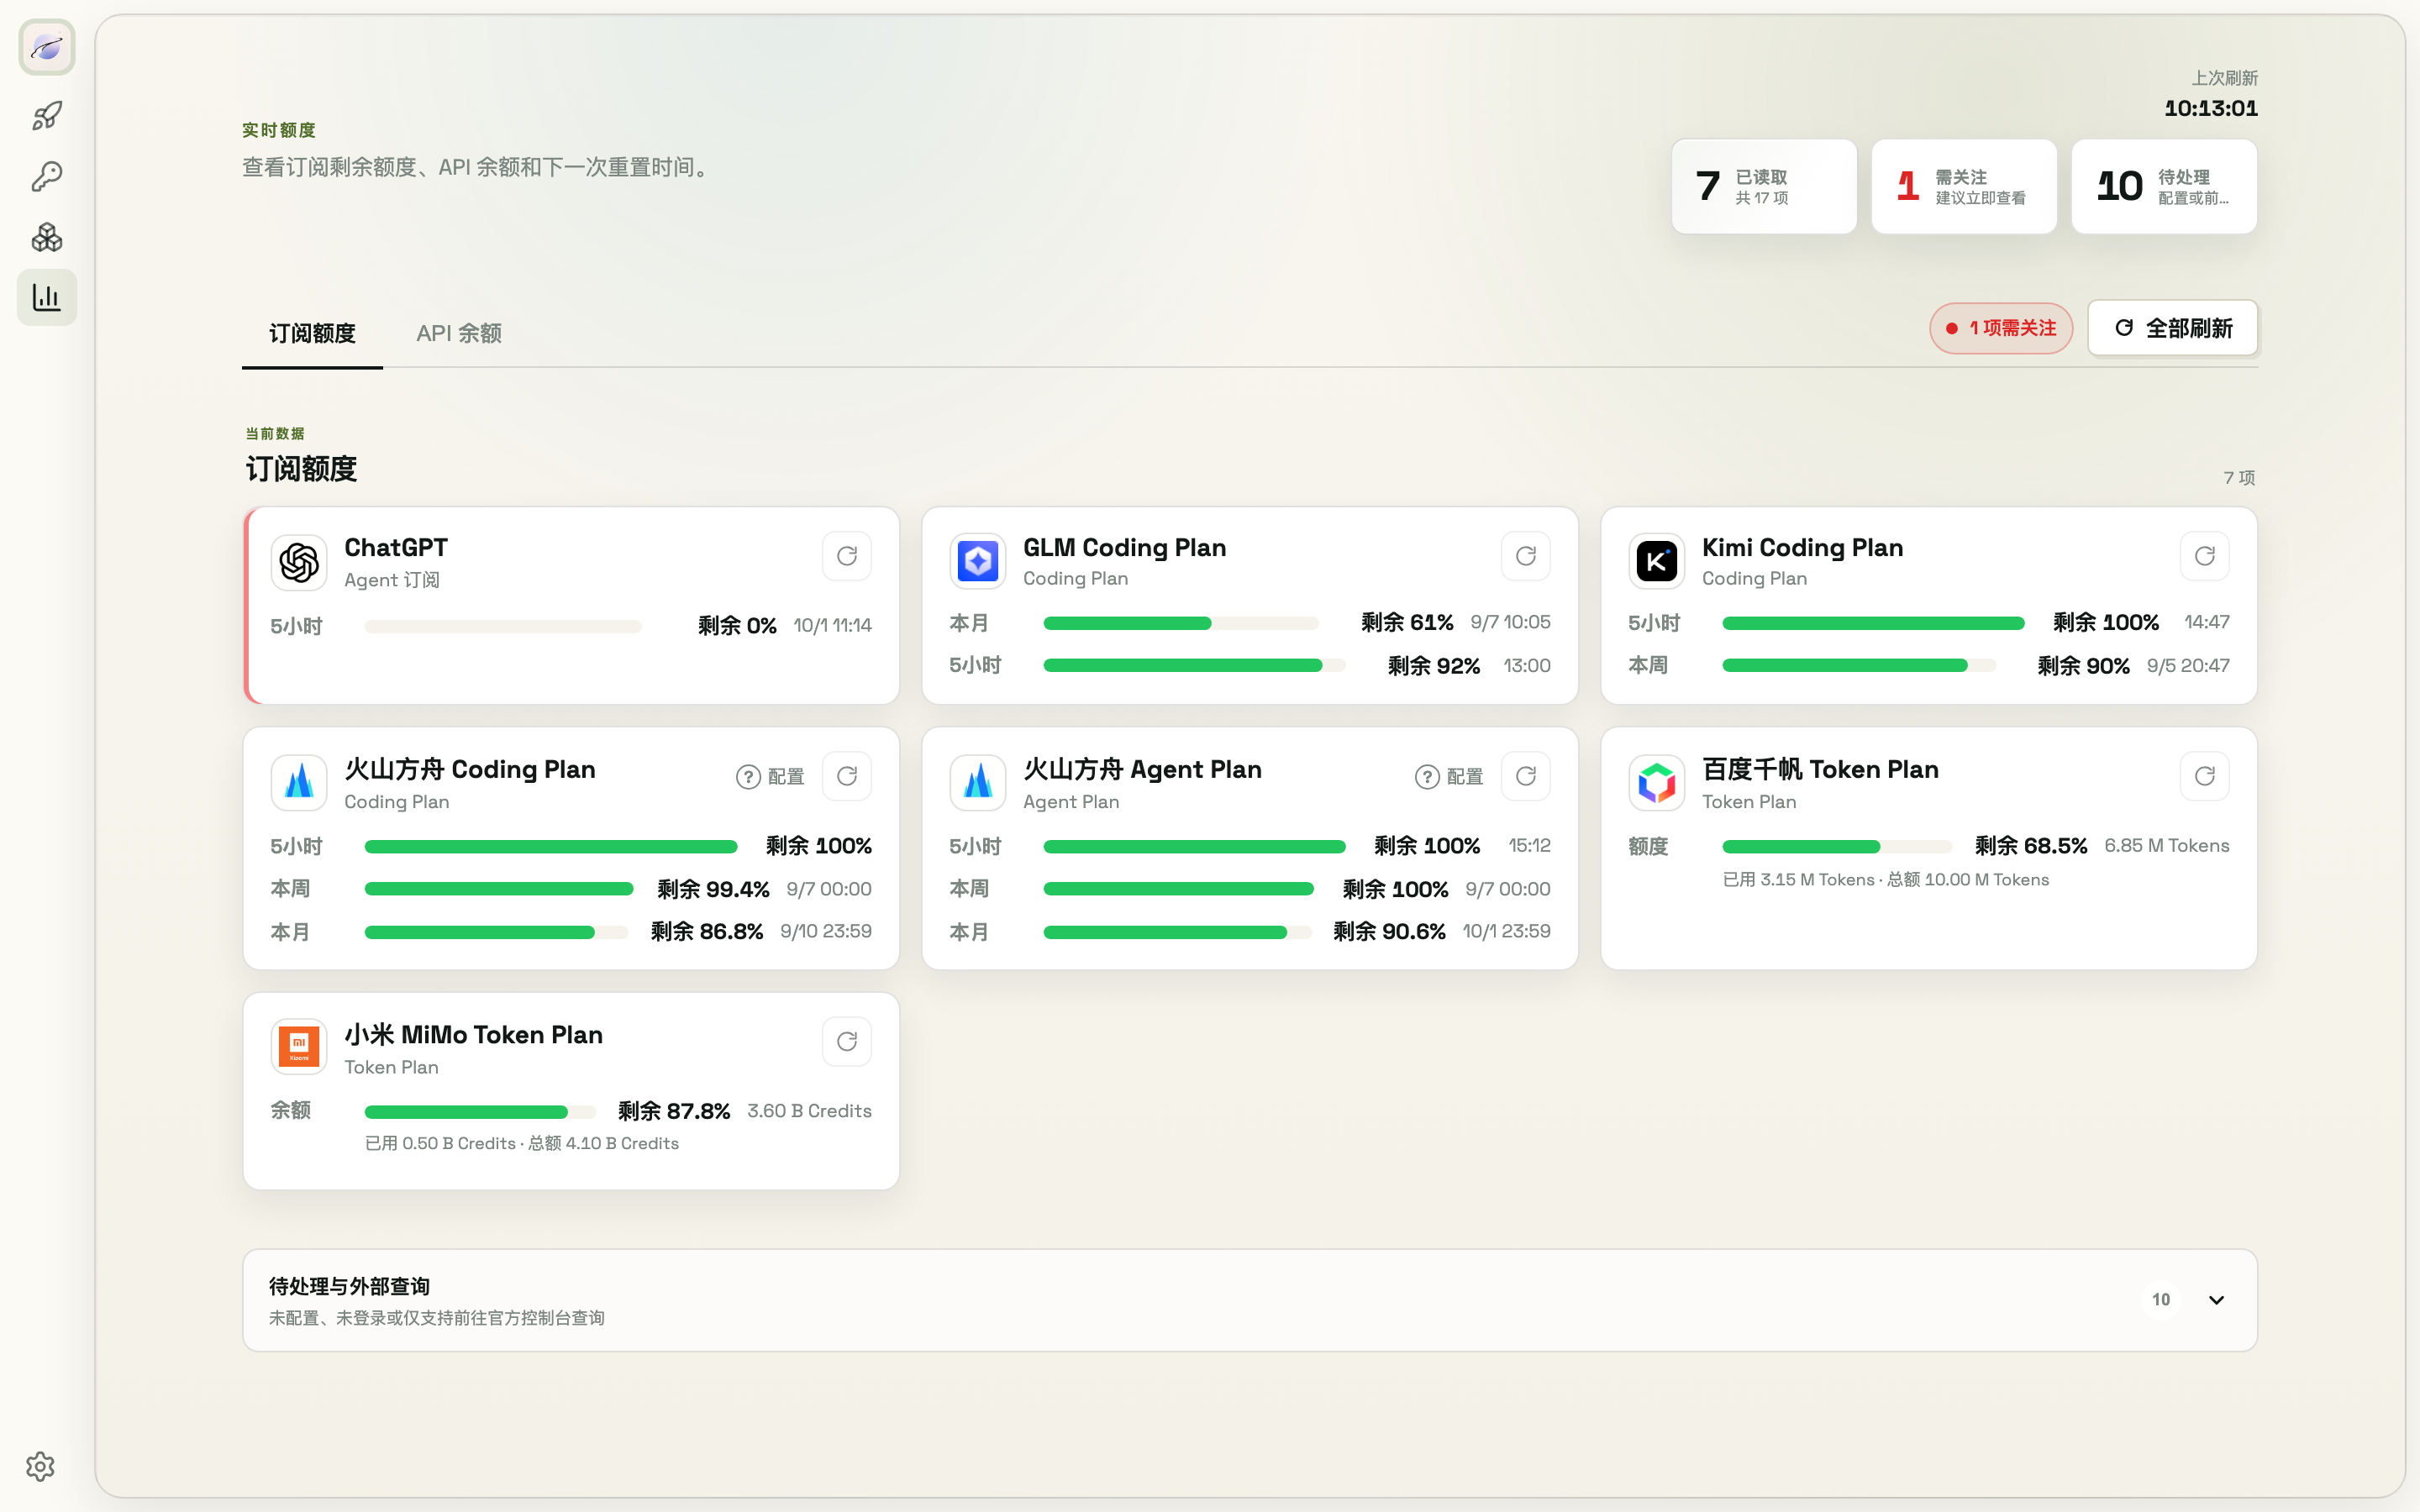Click the 全部刷新 button
This screenshot has height=1512, width=2420.
click(2173, 328)
